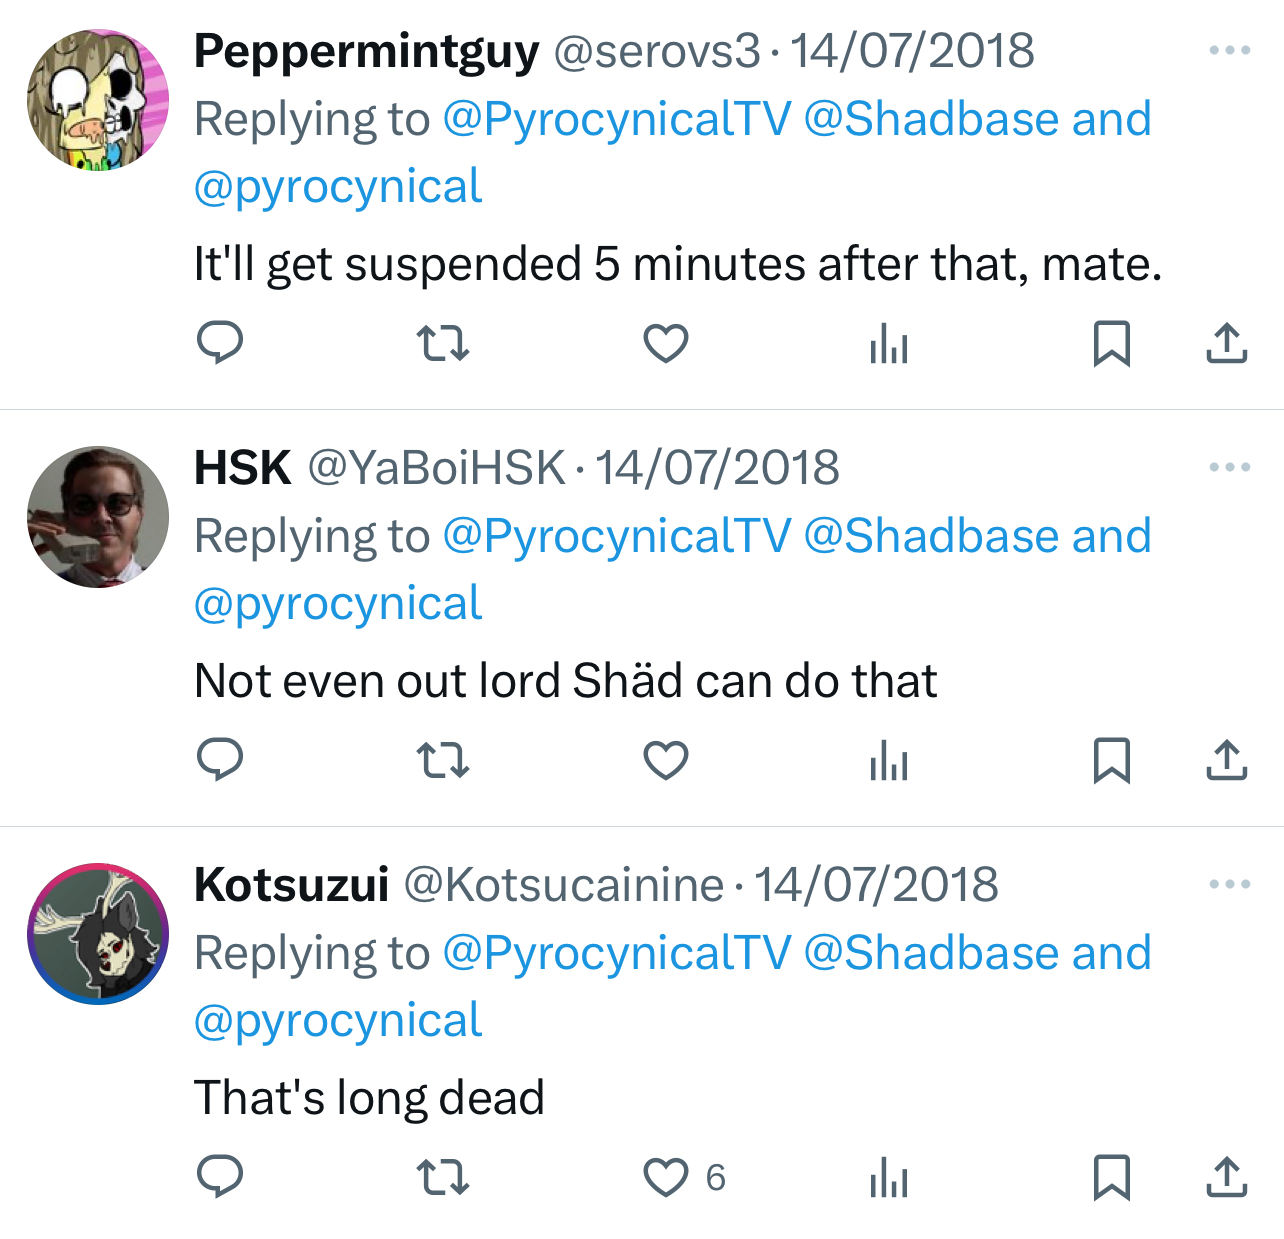The image size is (1284, 1239).
Task: Open more options on Kotsuzui's tweet
Action: [1229, 884]
